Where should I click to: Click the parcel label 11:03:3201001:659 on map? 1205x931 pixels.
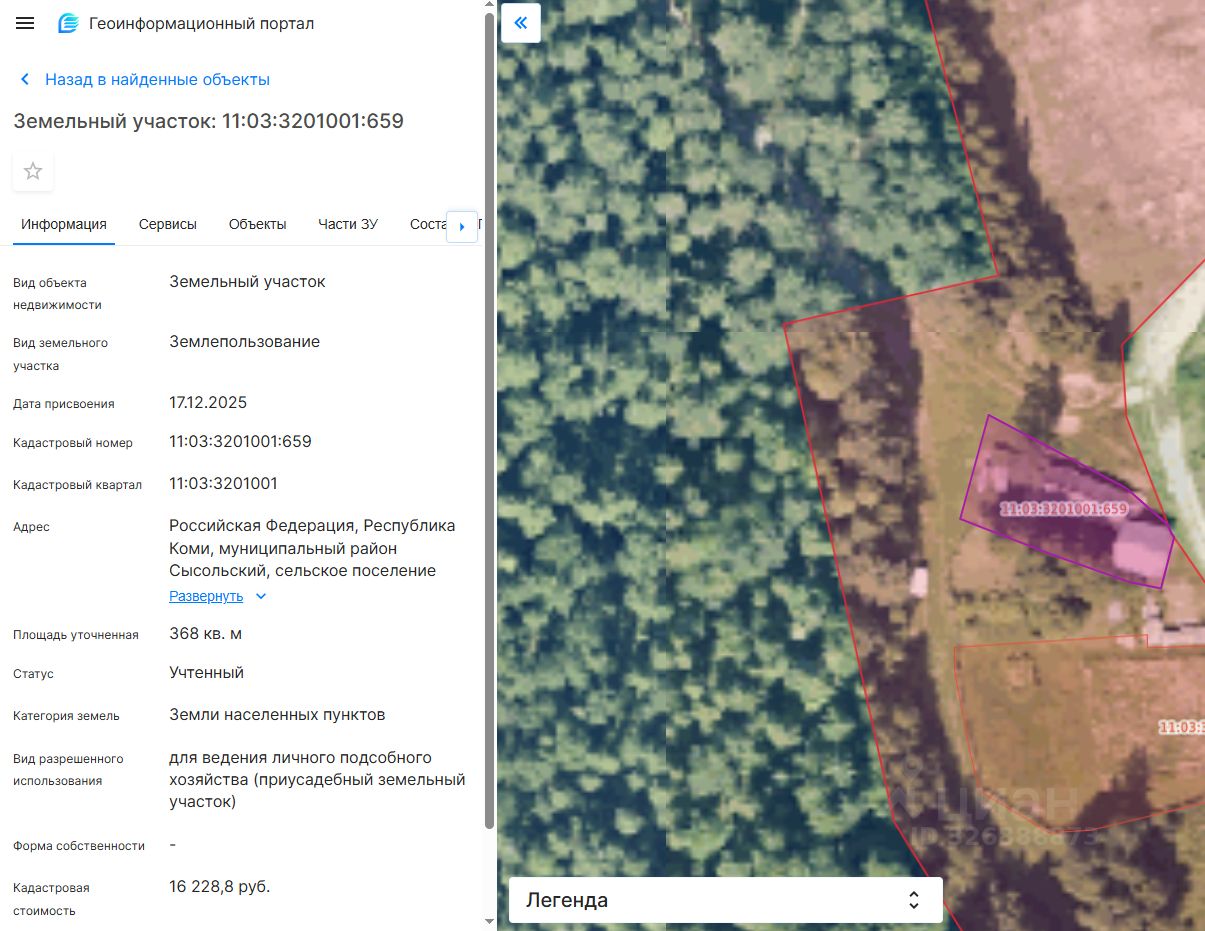click(x=1064, y=509)
